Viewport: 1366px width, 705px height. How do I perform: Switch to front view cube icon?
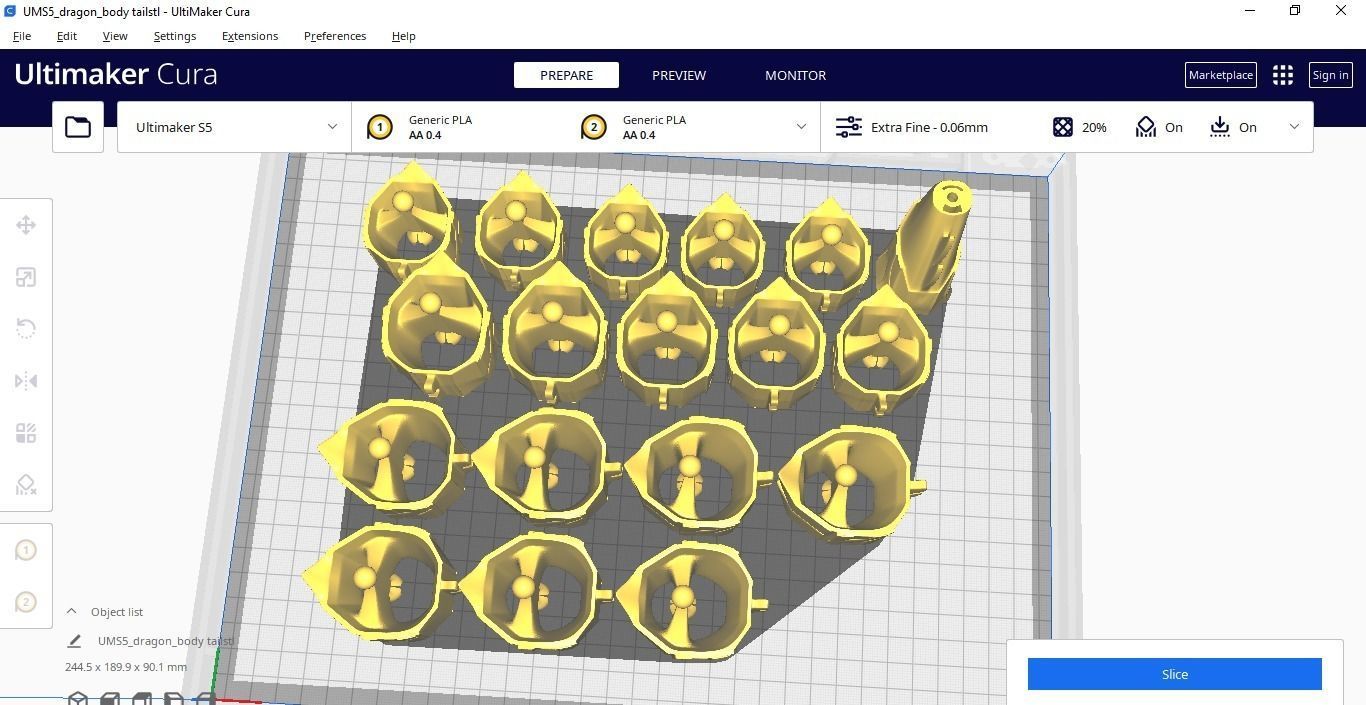point(110,698)
